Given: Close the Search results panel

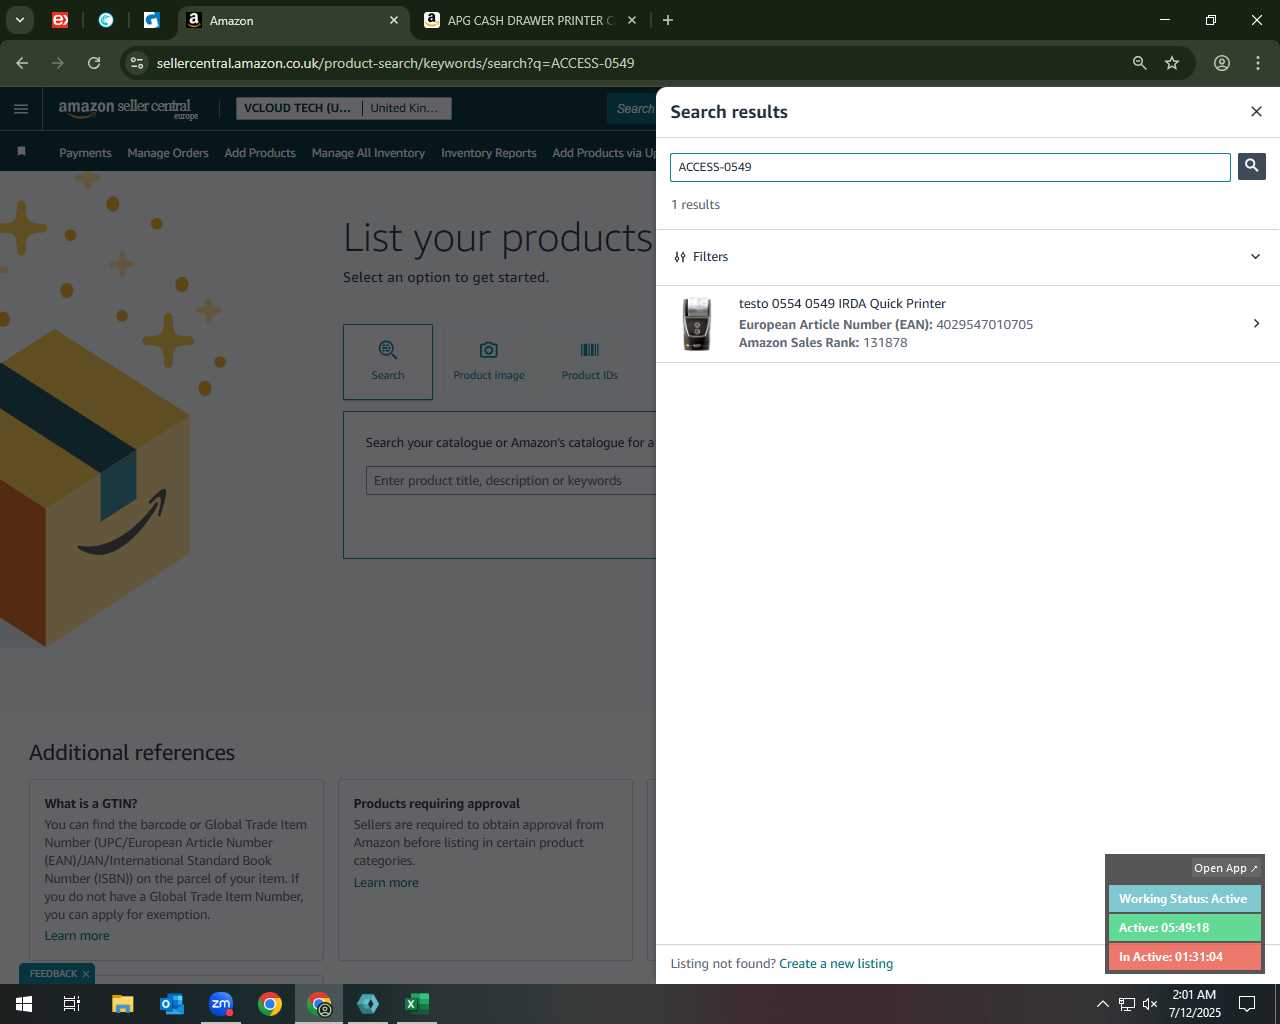Looking at the screenshot, I should tap(1256, 111).
